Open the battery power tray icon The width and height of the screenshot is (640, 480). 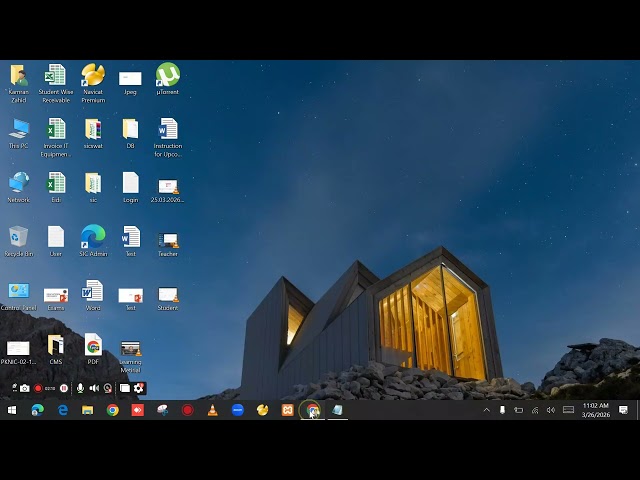(x=518, y=410)
